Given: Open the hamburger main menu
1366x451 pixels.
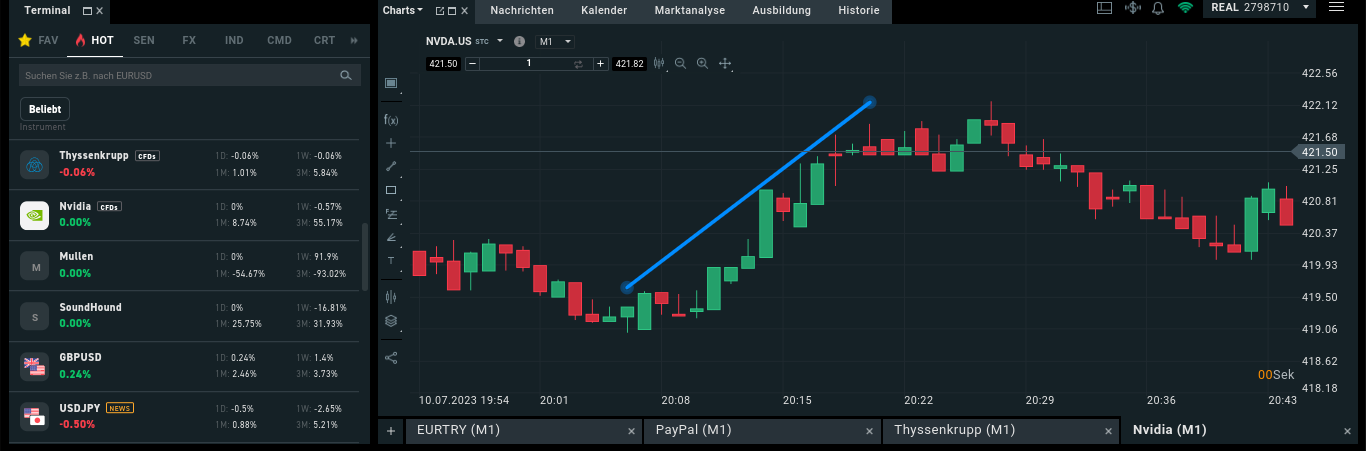Looking at the screenshot, I should click(x=1337, y=8).
